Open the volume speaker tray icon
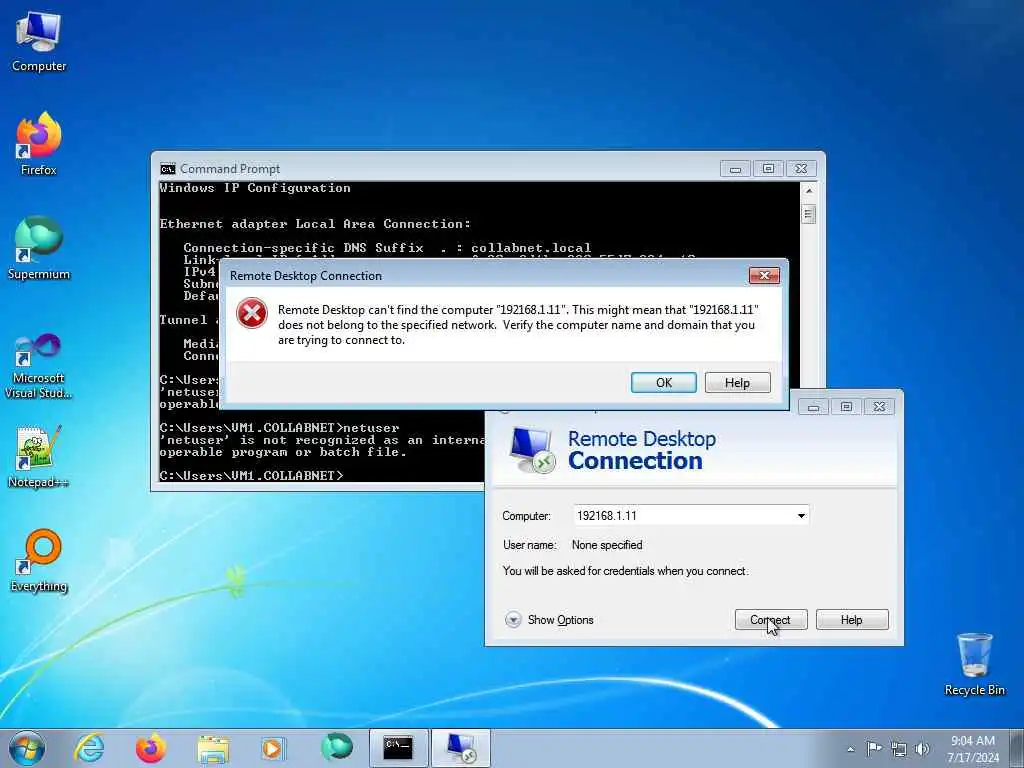This screenshot has height=768, width=1024. (922, 748)
